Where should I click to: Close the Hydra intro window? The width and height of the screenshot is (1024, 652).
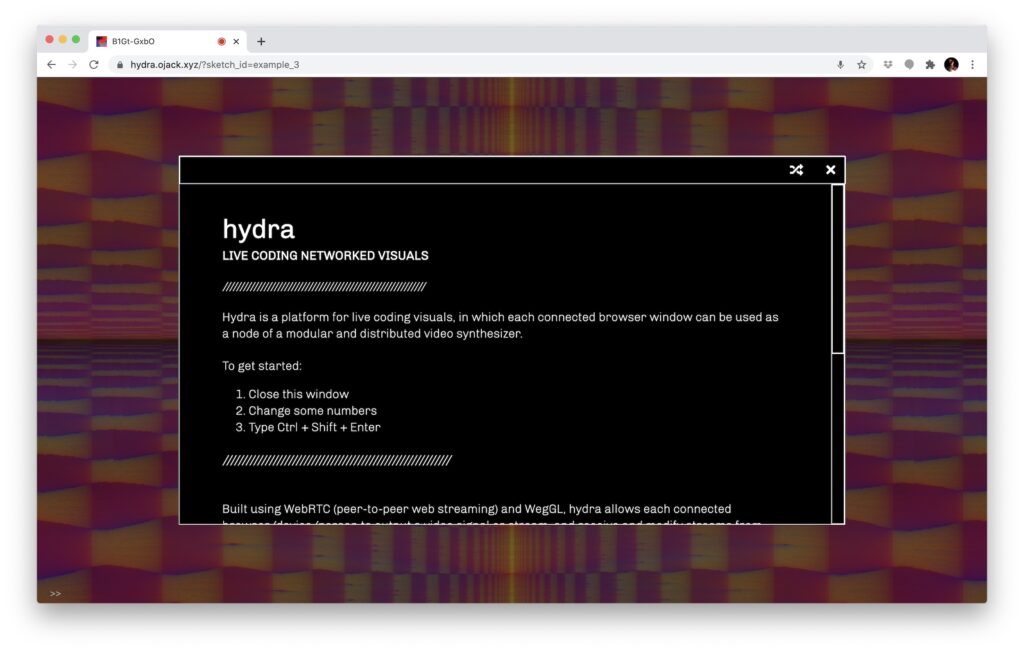[830, 169]
